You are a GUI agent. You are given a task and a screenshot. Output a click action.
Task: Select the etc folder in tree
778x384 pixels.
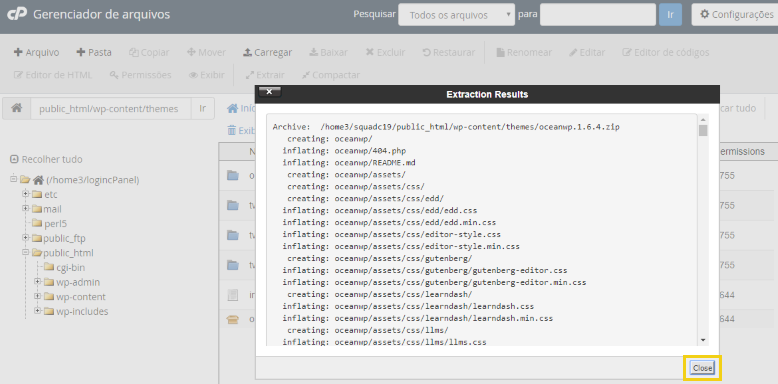tap(51, 194)
